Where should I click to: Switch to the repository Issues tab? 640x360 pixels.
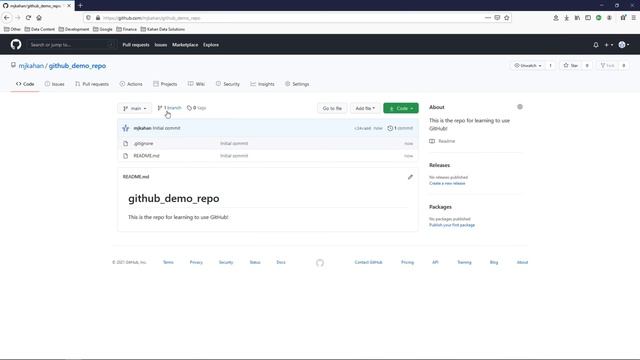55,84
